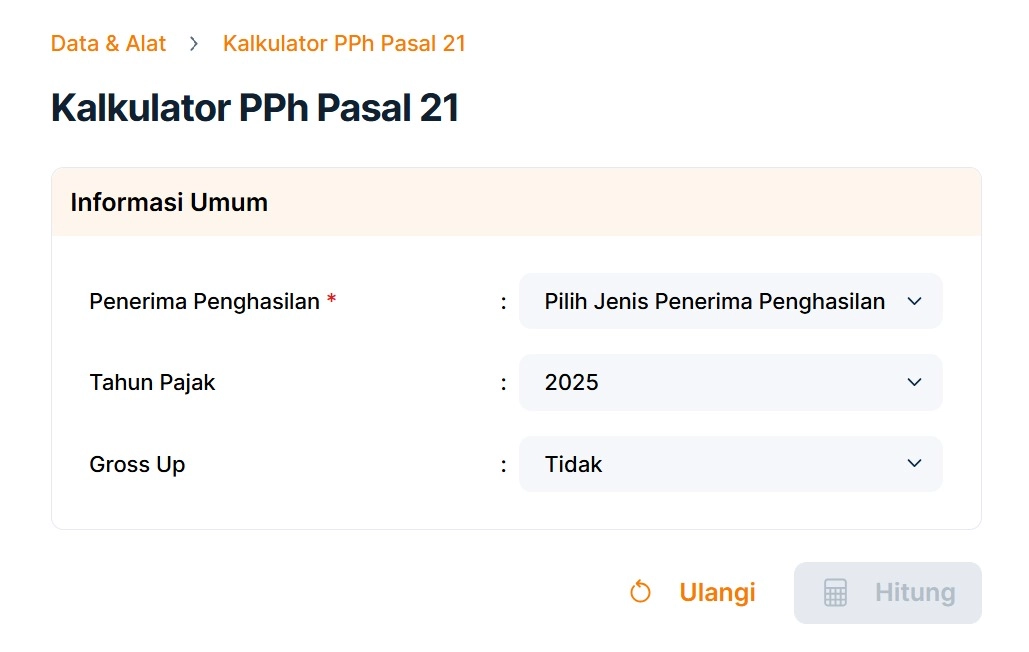Click the red required asterisk
1029x652 pixels.
331,301
